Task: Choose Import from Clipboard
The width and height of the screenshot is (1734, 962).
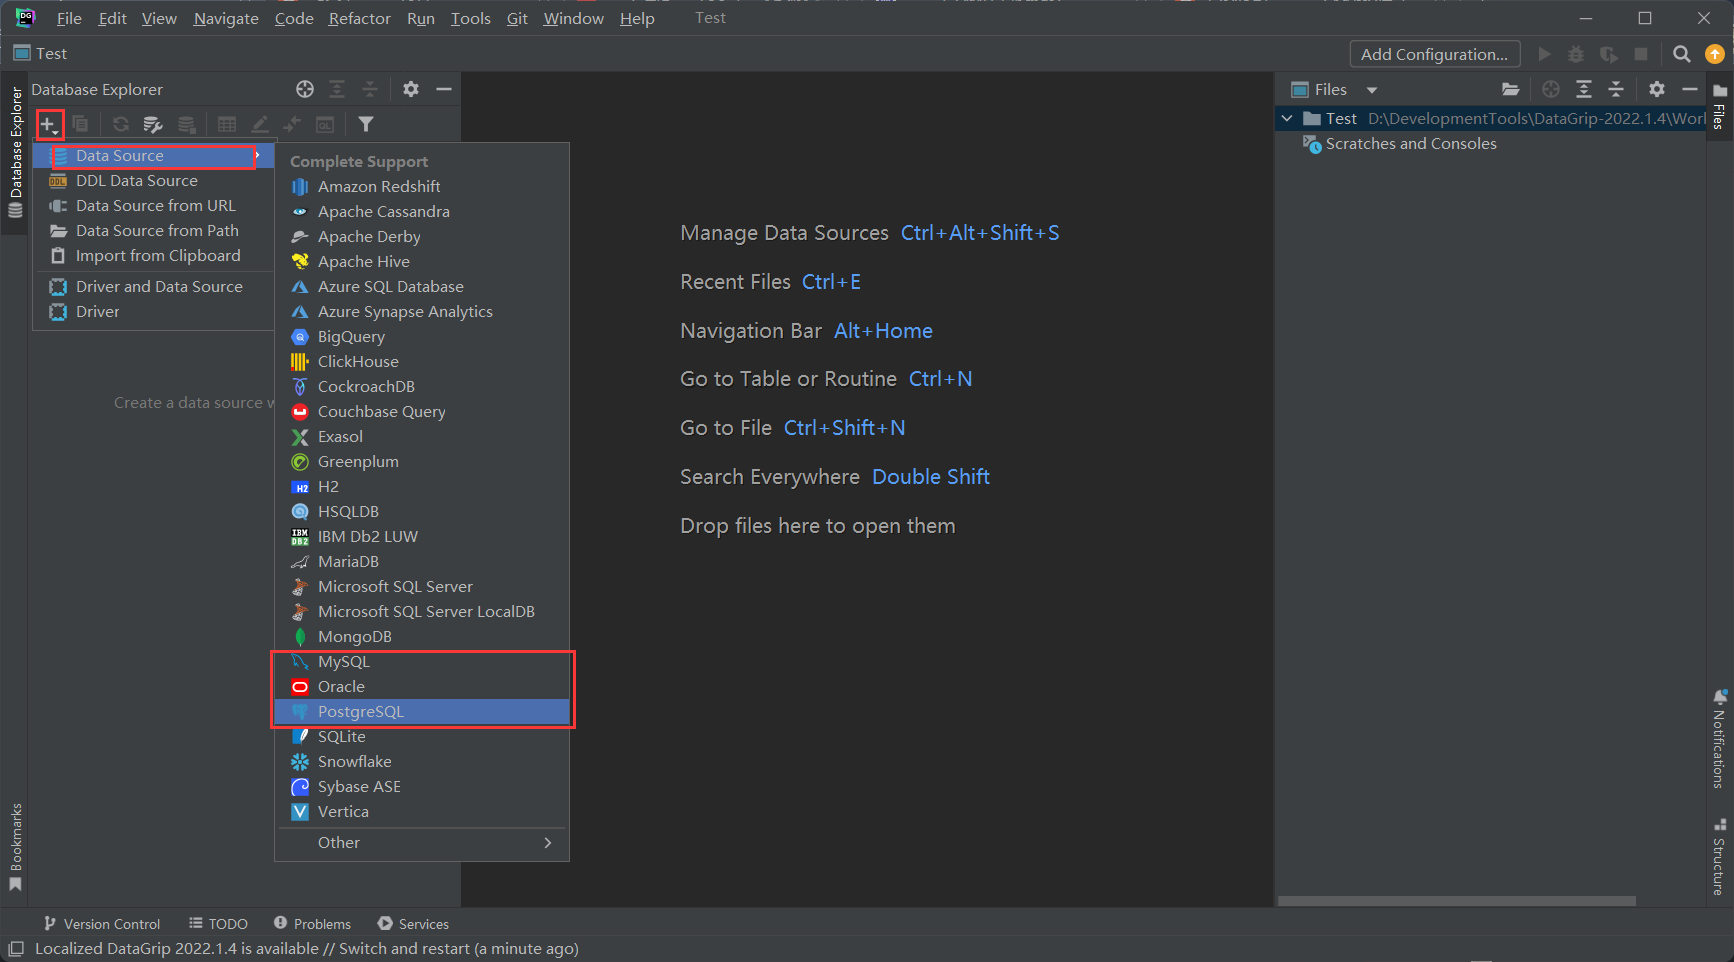Action: coord(153,256)
